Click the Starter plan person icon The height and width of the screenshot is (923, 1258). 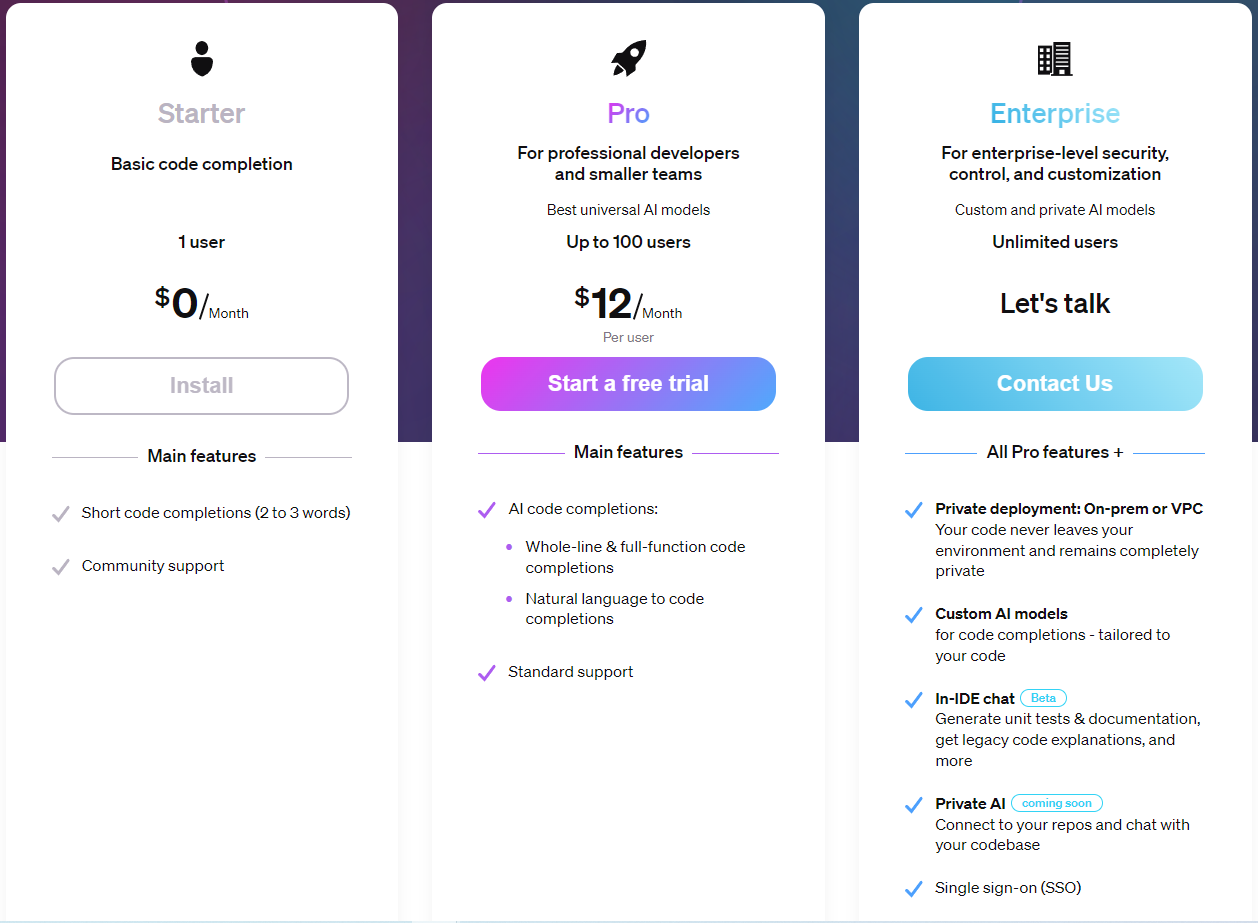[202, 59]
